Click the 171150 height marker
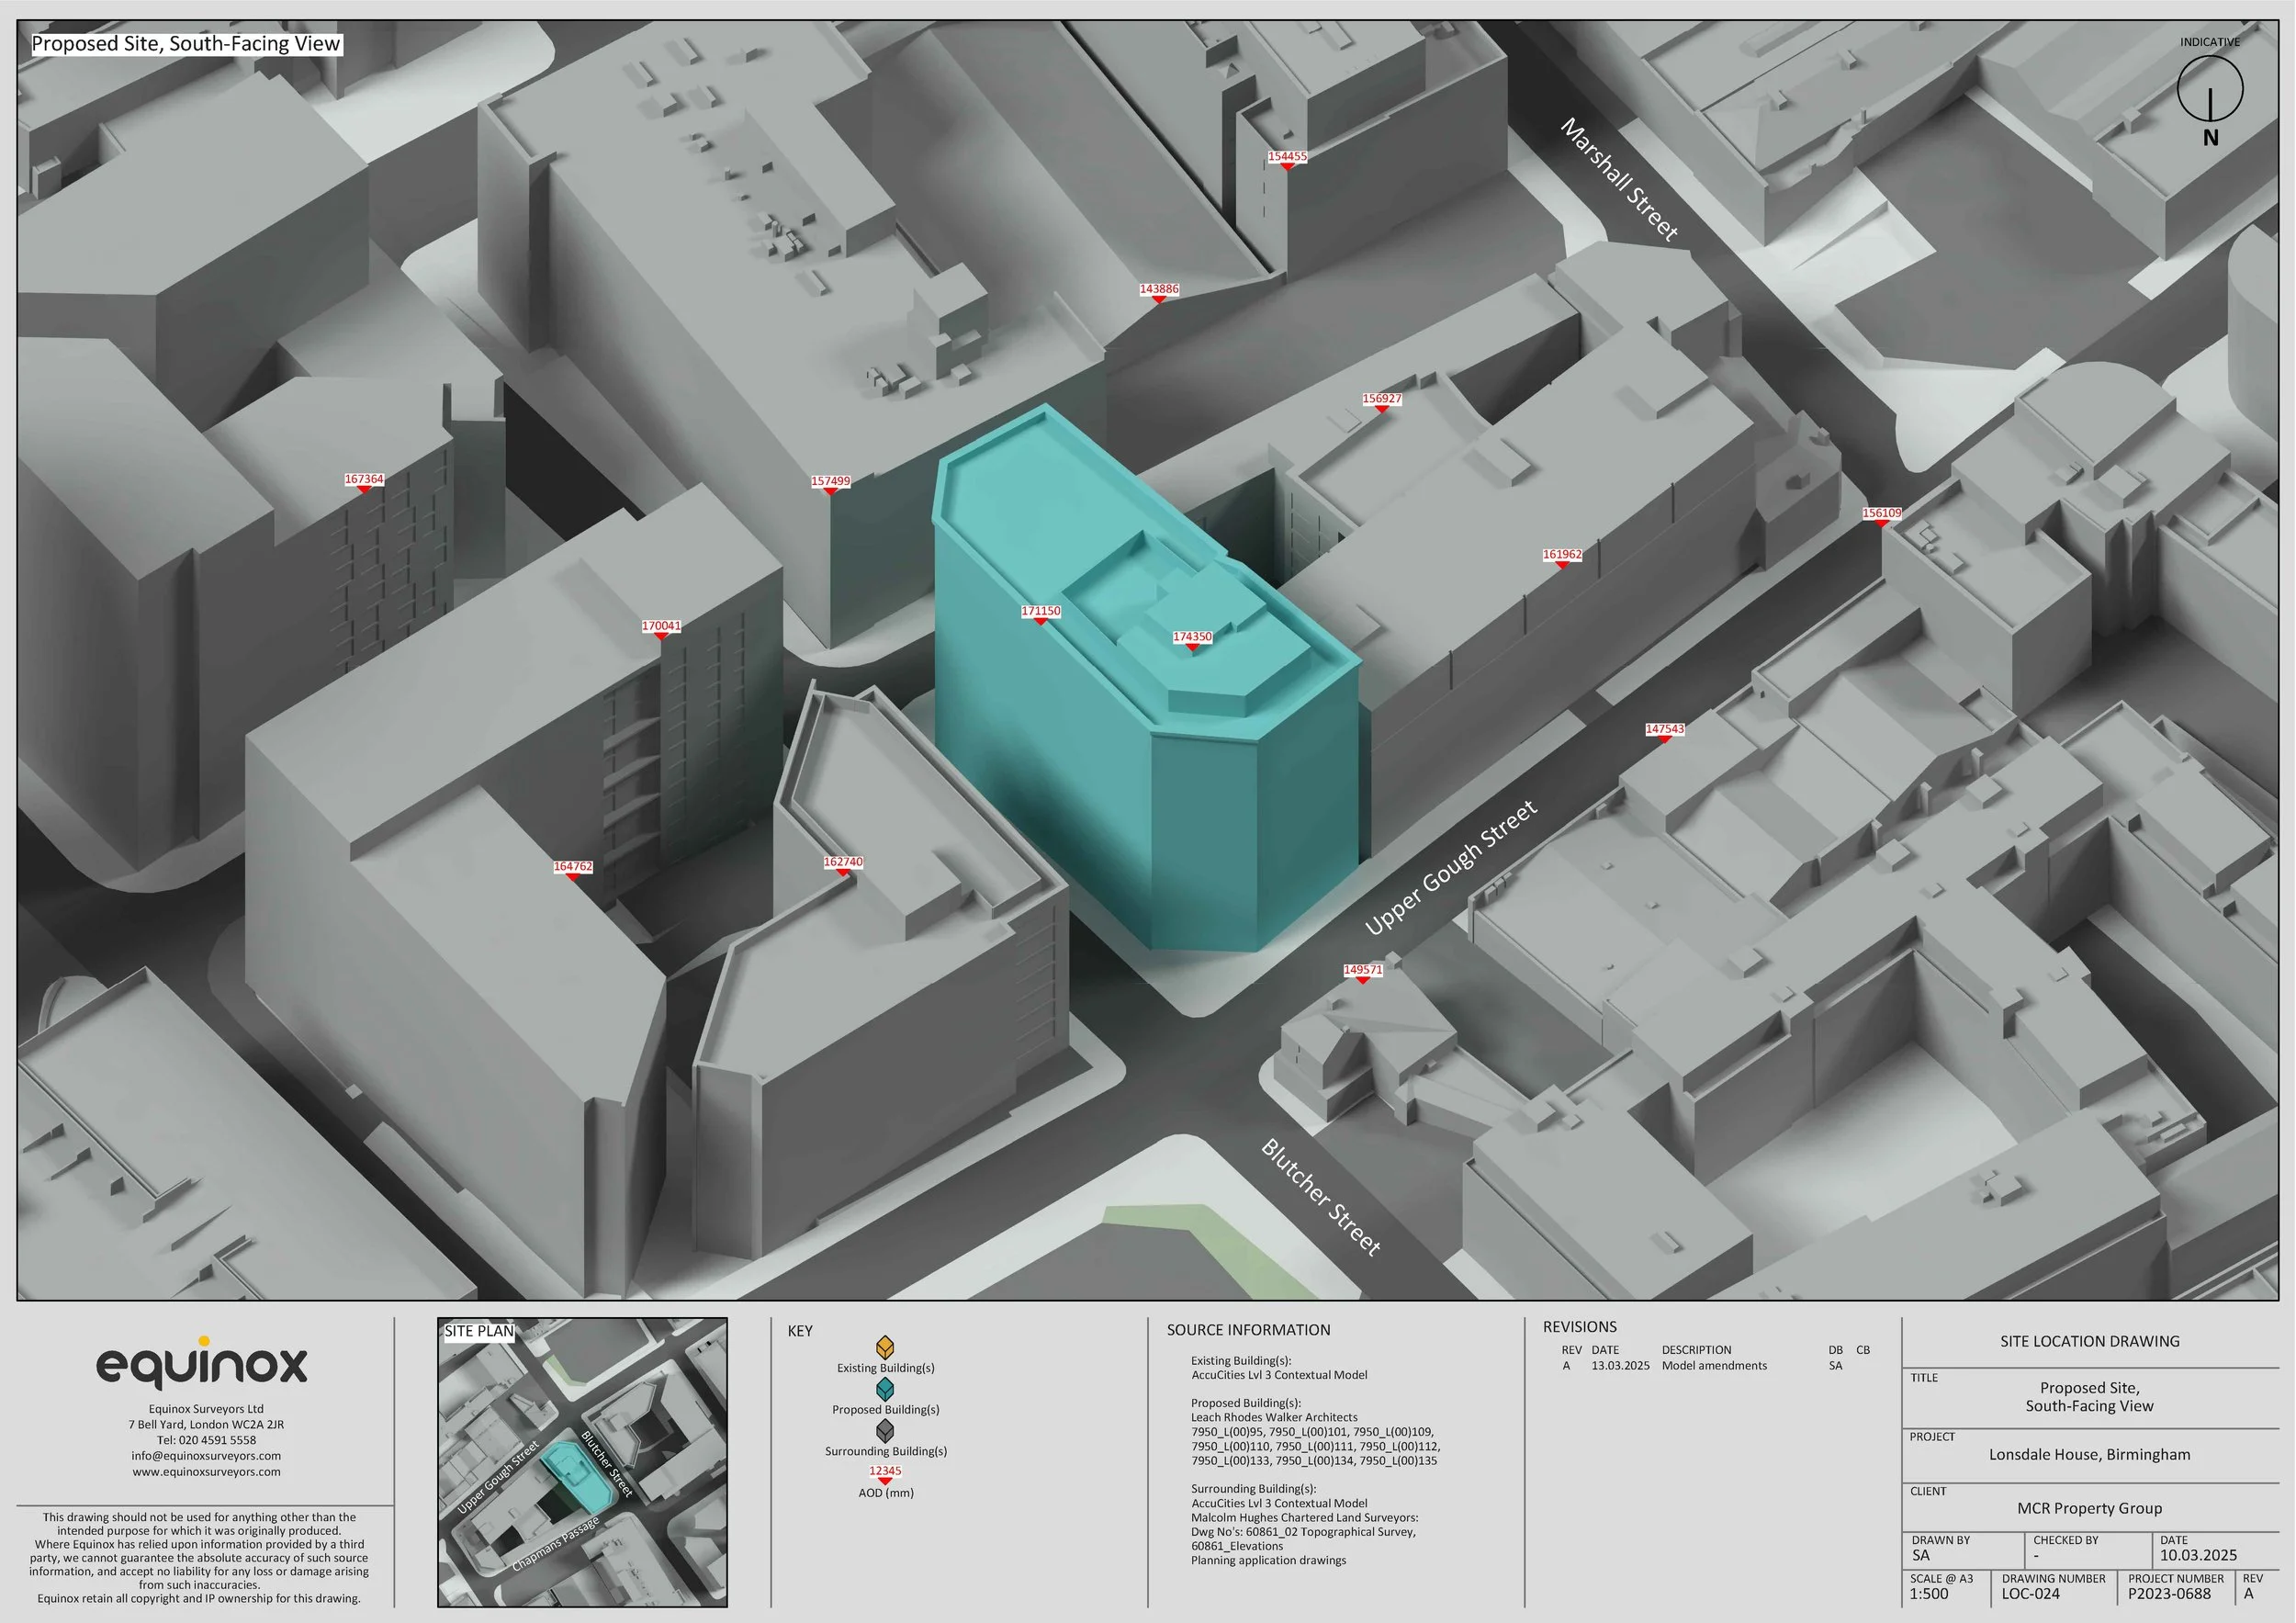Screen dimensions: 2296x1623 pyautogui.click(x=1040, y=612)
